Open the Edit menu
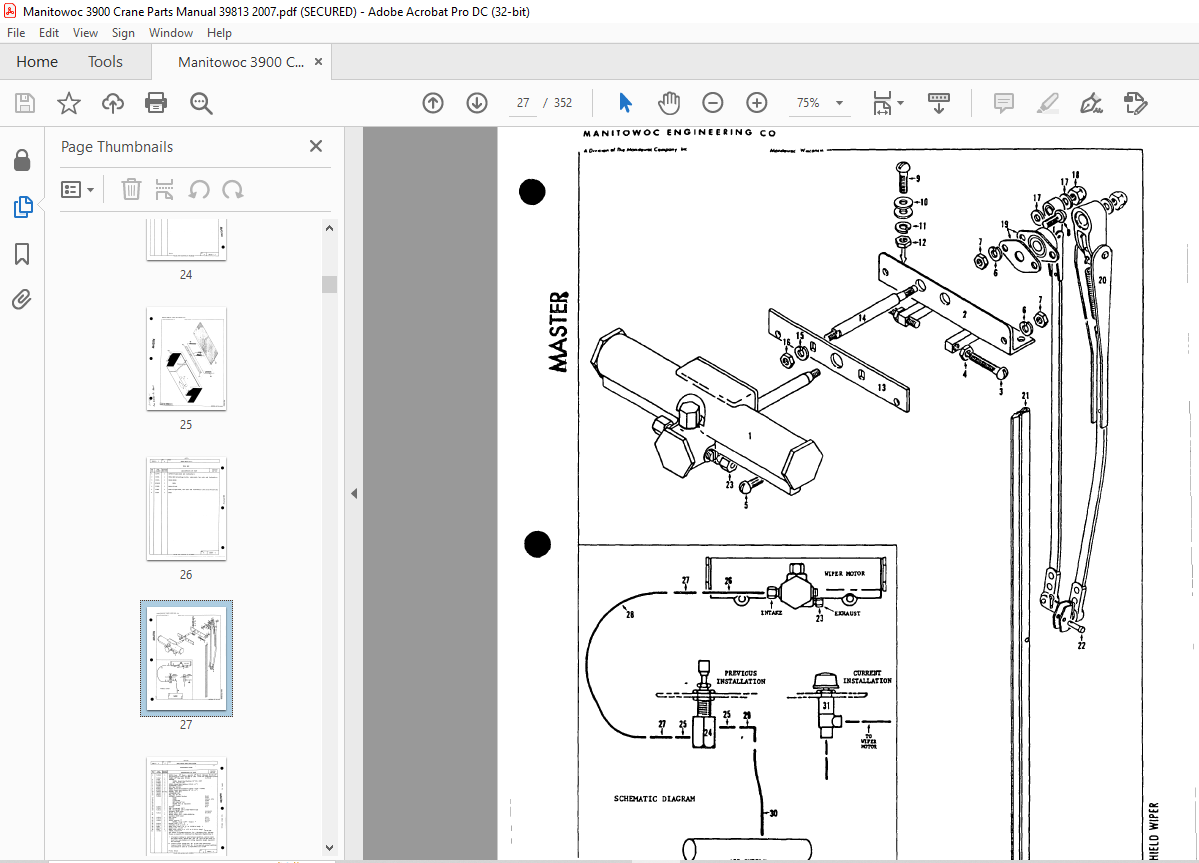 click(x=49, y=33)
